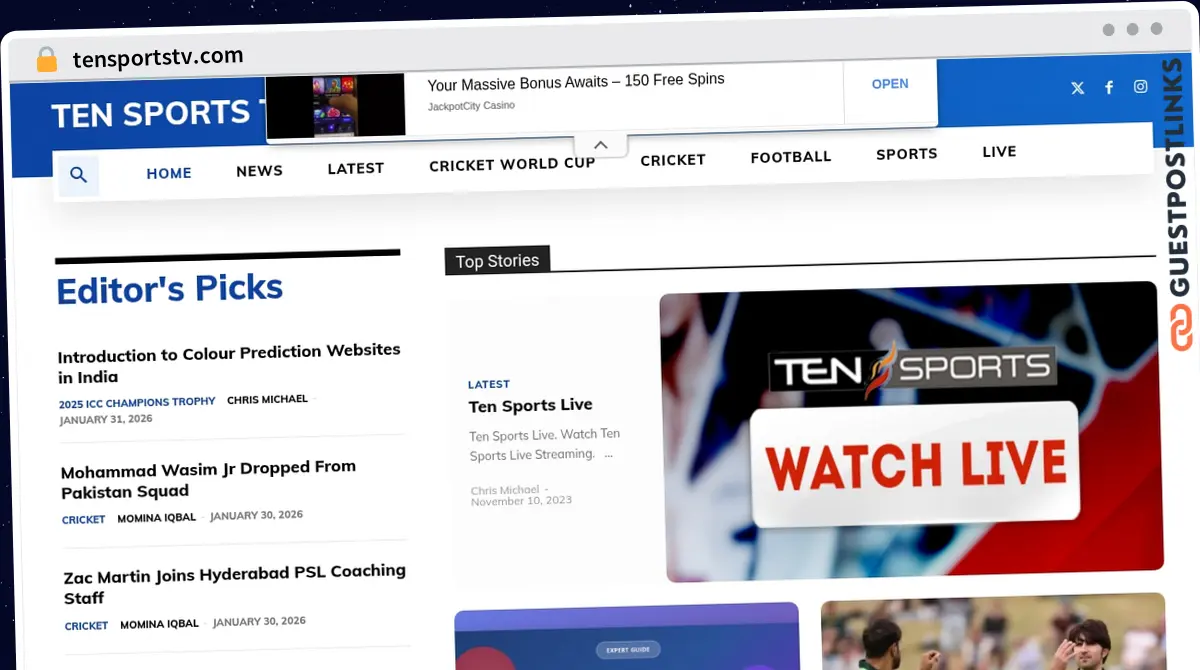The image size is (1200, 670).
Task: Click Chris Michael author under Ten Sports Live
Action: tap(505, 490)
